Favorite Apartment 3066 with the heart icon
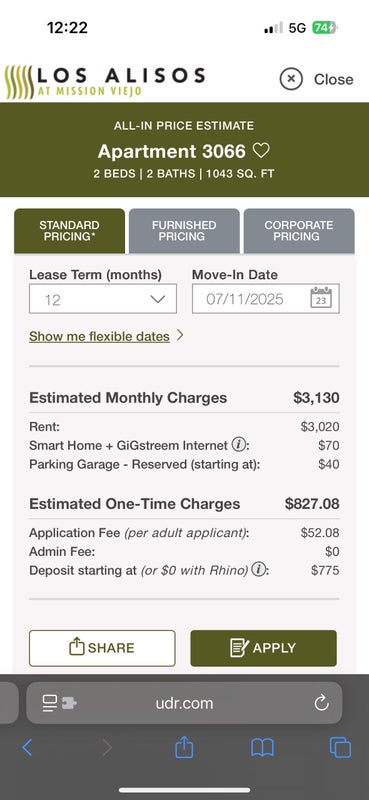The height and width of the screenshot is (800, 369). point(261,151)
